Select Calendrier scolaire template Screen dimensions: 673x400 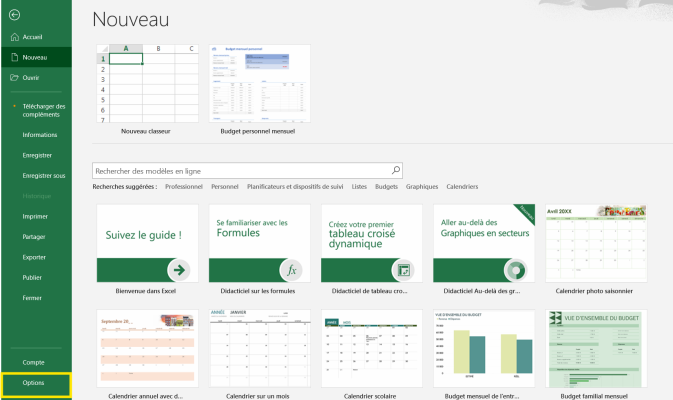(372, 348)
